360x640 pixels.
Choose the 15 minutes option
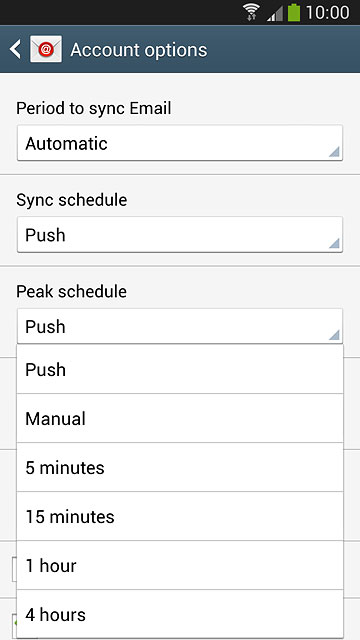pyautogui.click(x=180, y=516)
